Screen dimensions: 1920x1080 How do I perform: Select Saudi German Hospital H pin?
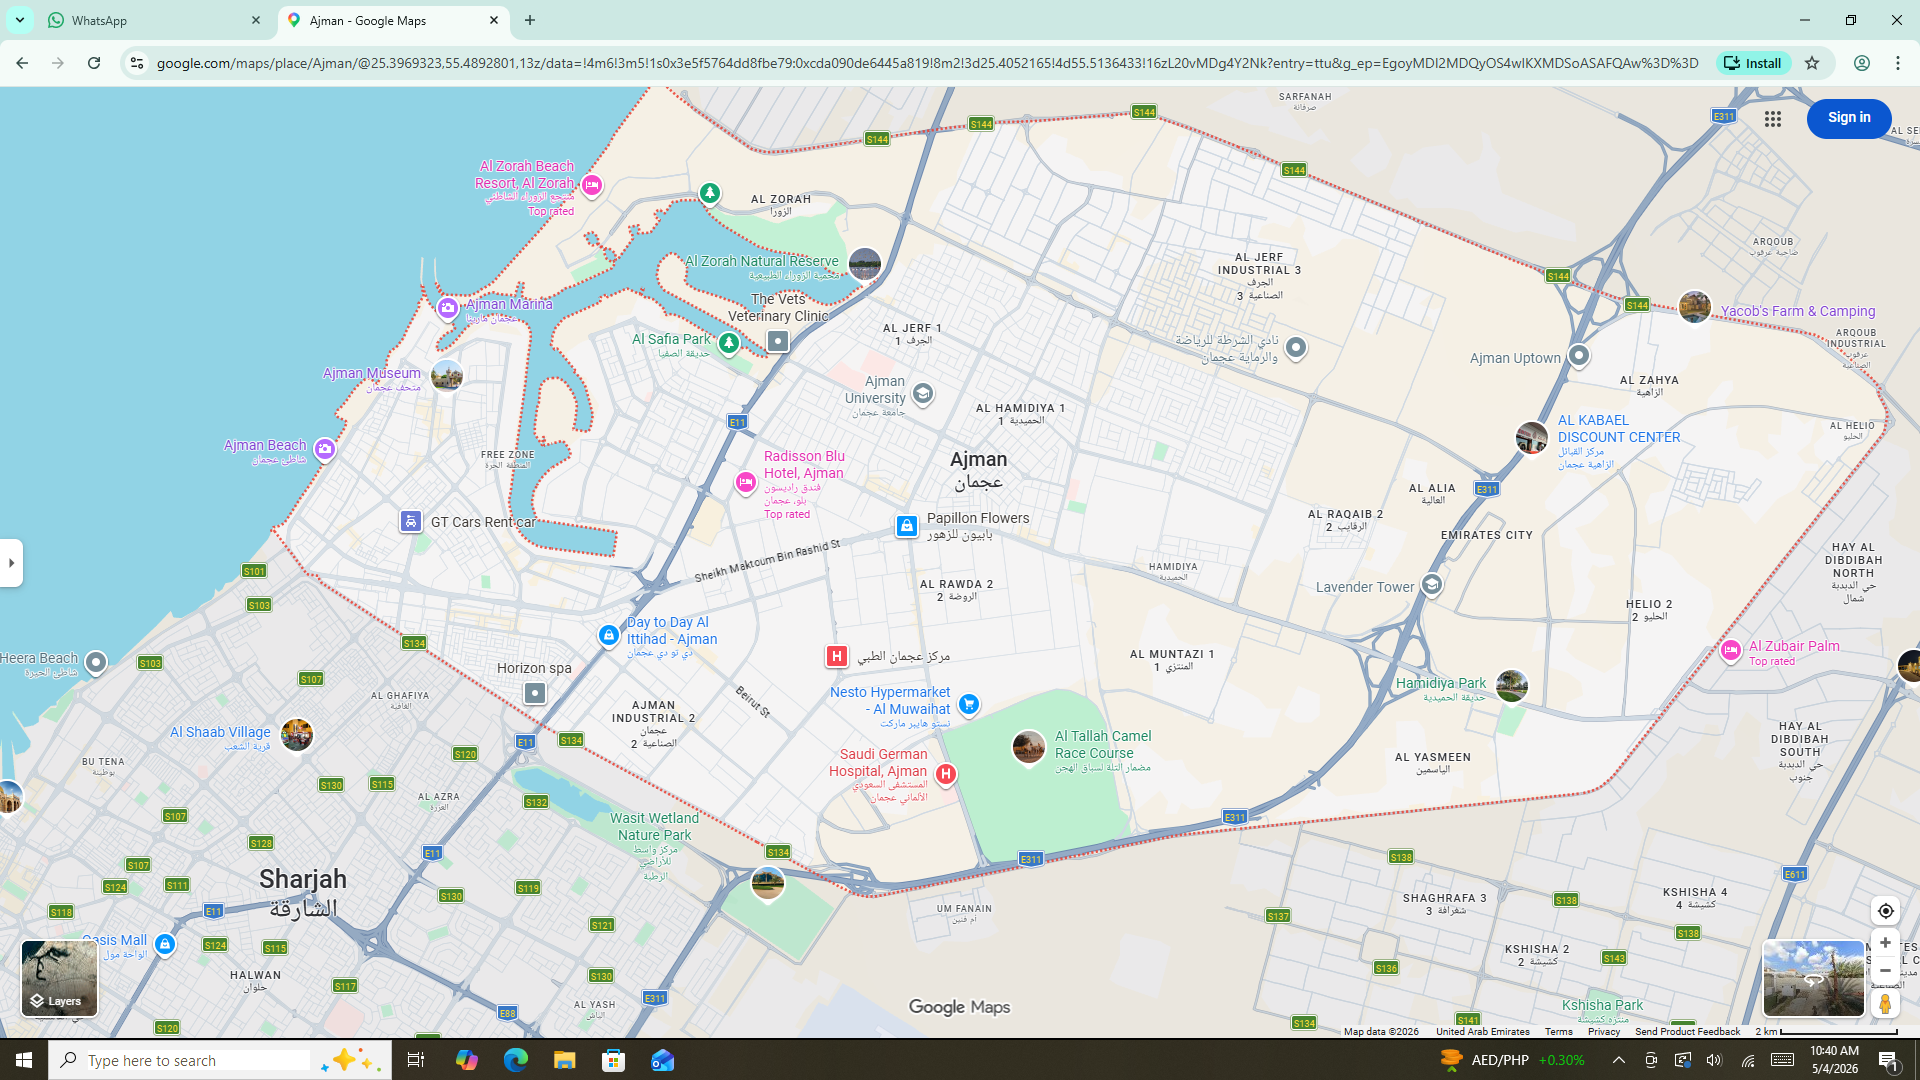point(945,773)
